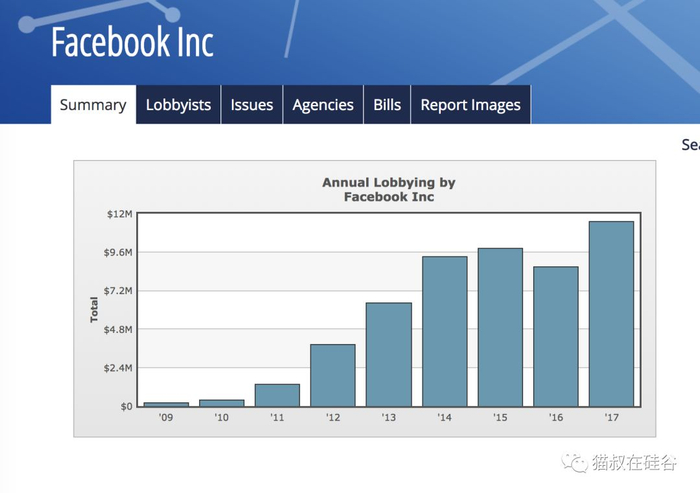The image size is (700, 493).
Task: Click the '09 year label
Action: point(166,418)
